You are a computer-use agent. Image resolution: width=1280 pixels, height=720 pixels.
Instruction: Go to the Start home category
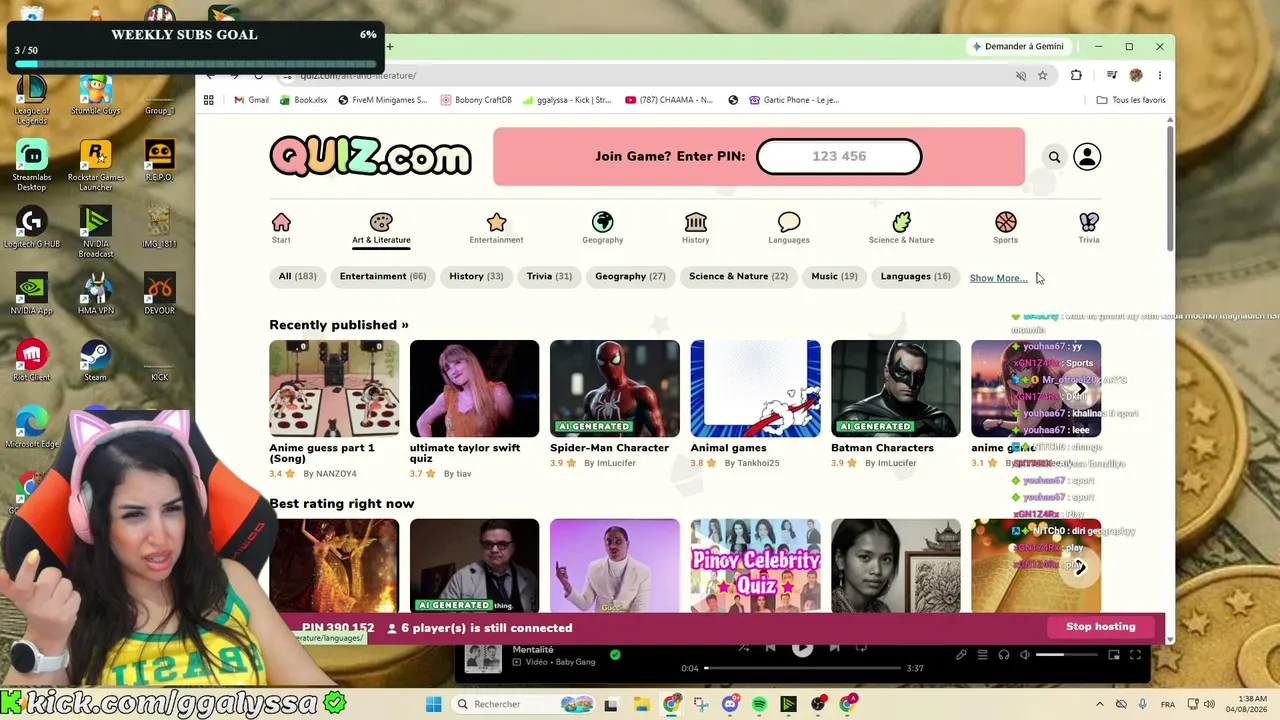coord(281,228)
